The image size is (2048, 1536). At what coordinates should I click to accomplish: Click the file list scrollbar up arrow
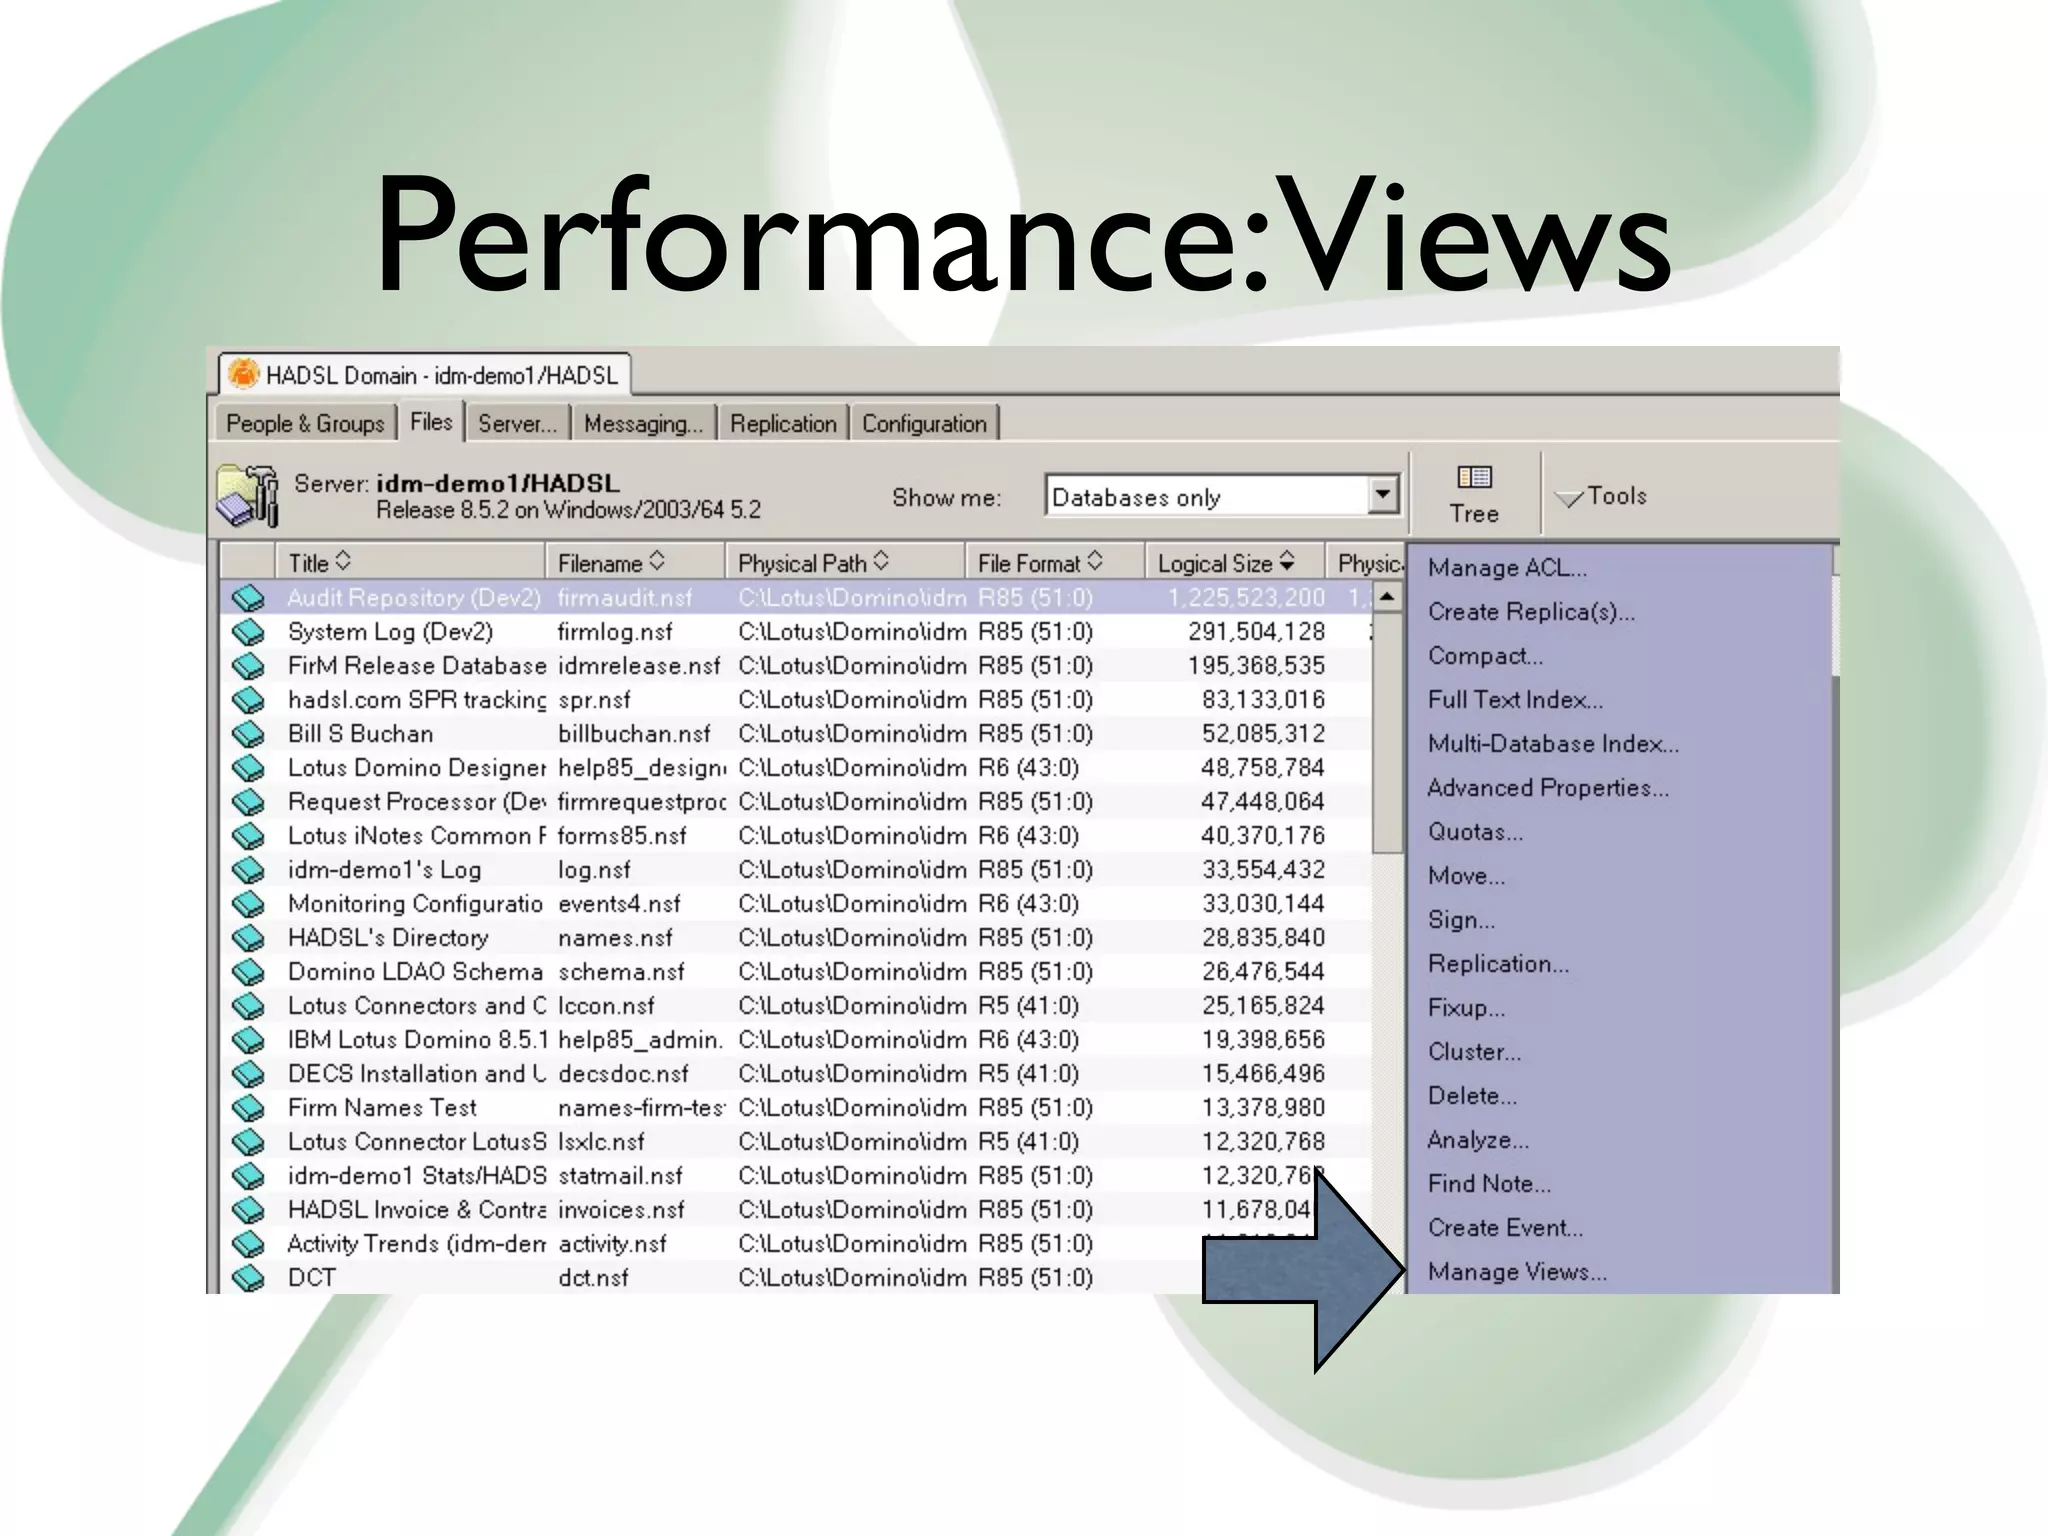pos(1387,597)
